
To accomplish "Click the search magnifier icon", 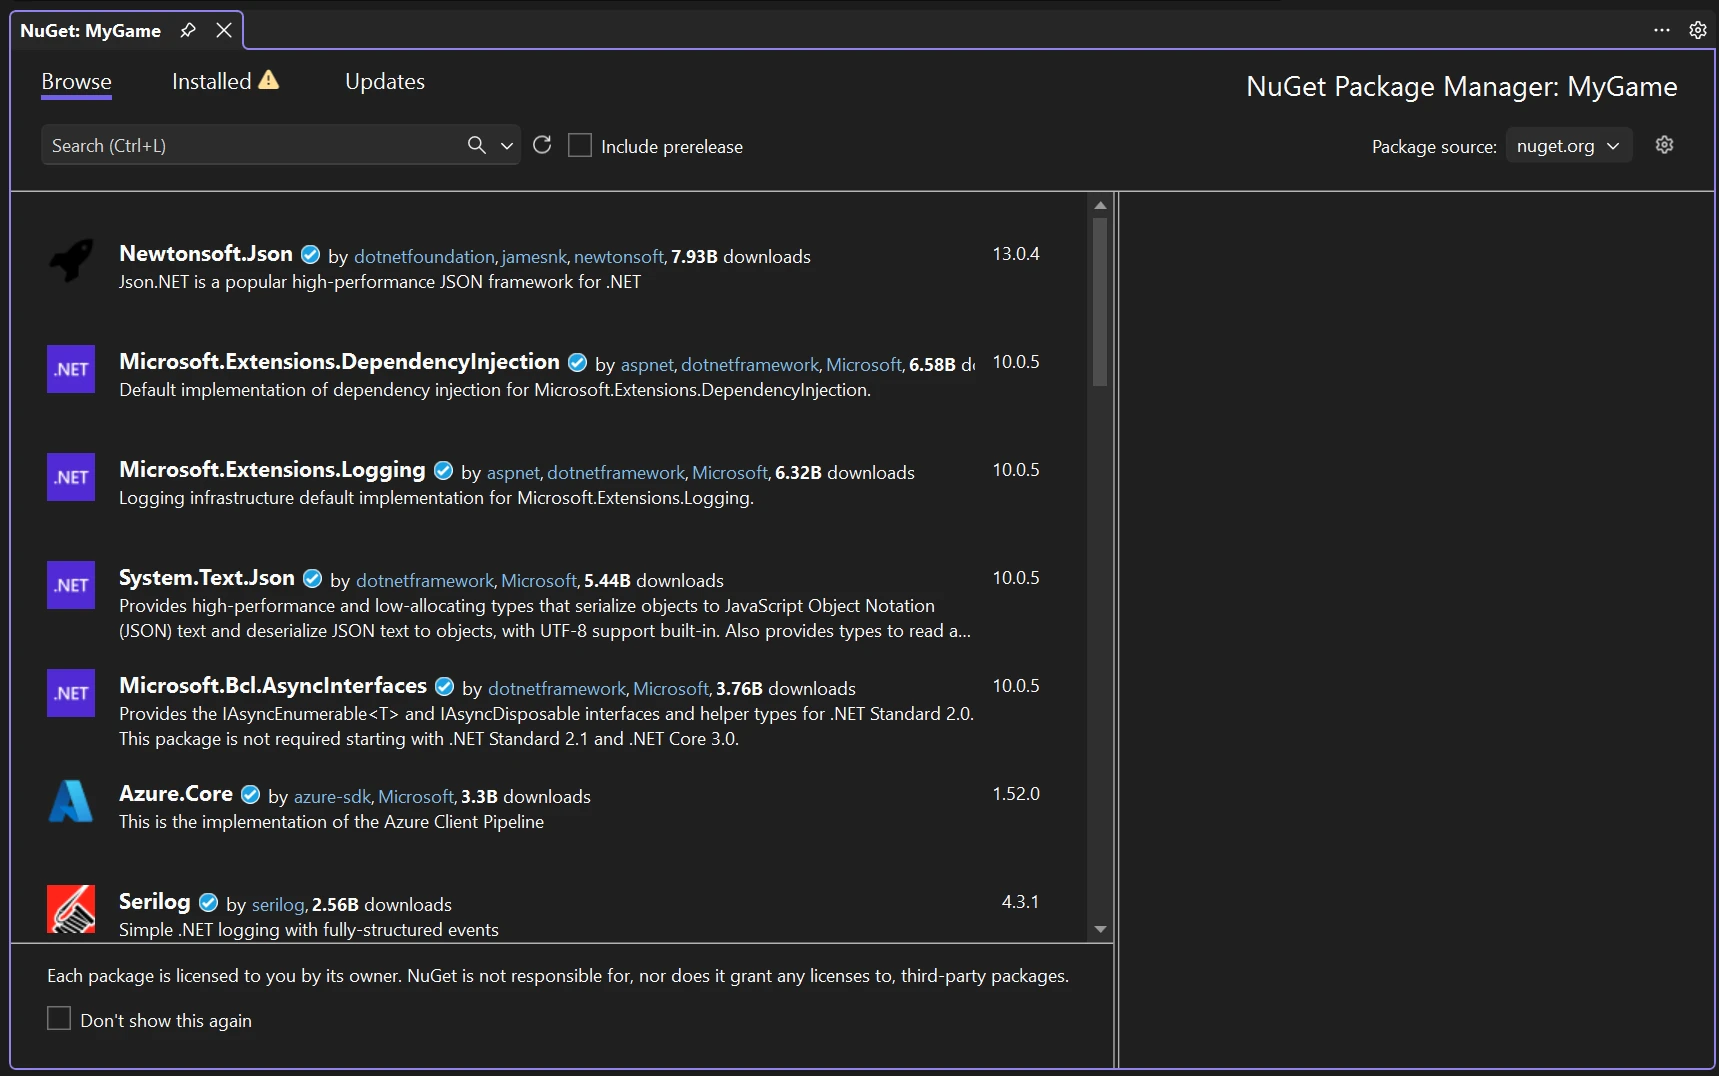I will 477,145.
